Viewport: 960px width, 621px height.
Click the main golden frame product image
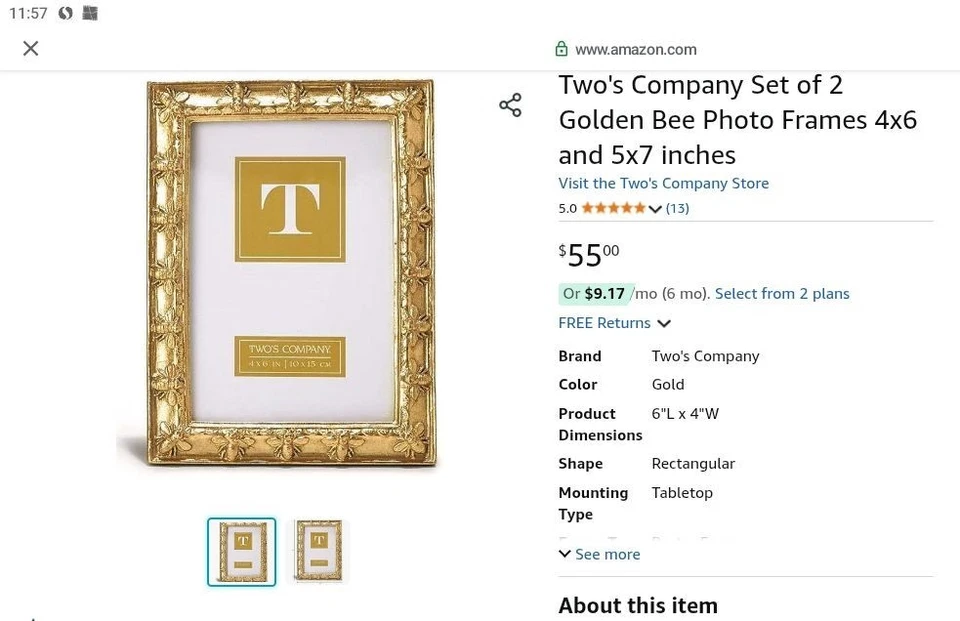point(290,274)
